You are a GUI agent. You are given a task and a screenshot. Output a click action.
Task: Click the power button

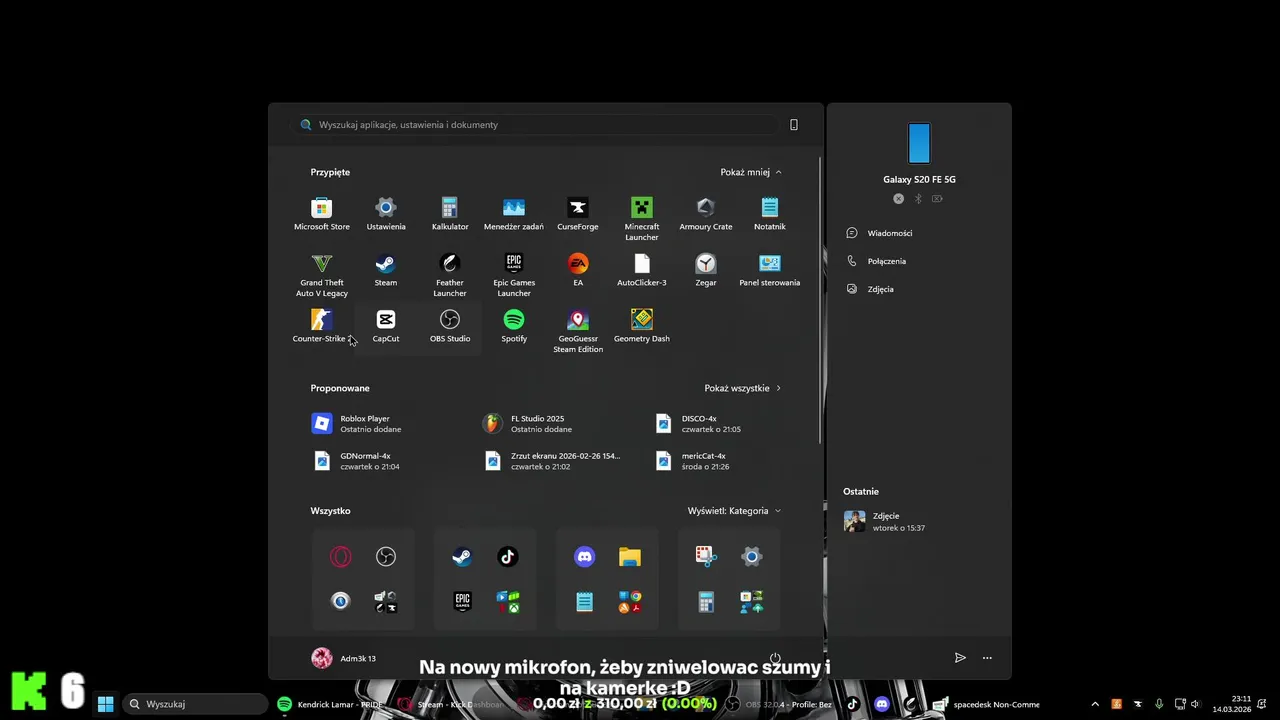pyautogui.click(x=775, y=658)
